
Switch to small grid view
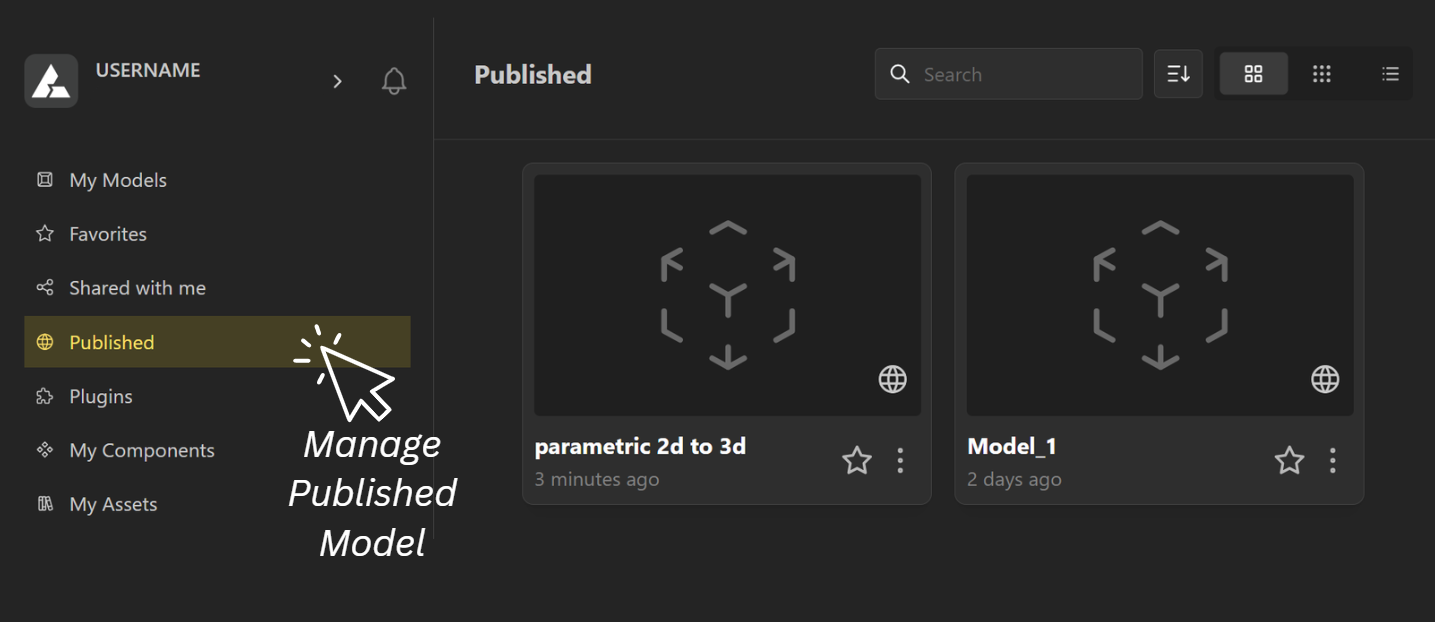click(x=1322, y=74)
